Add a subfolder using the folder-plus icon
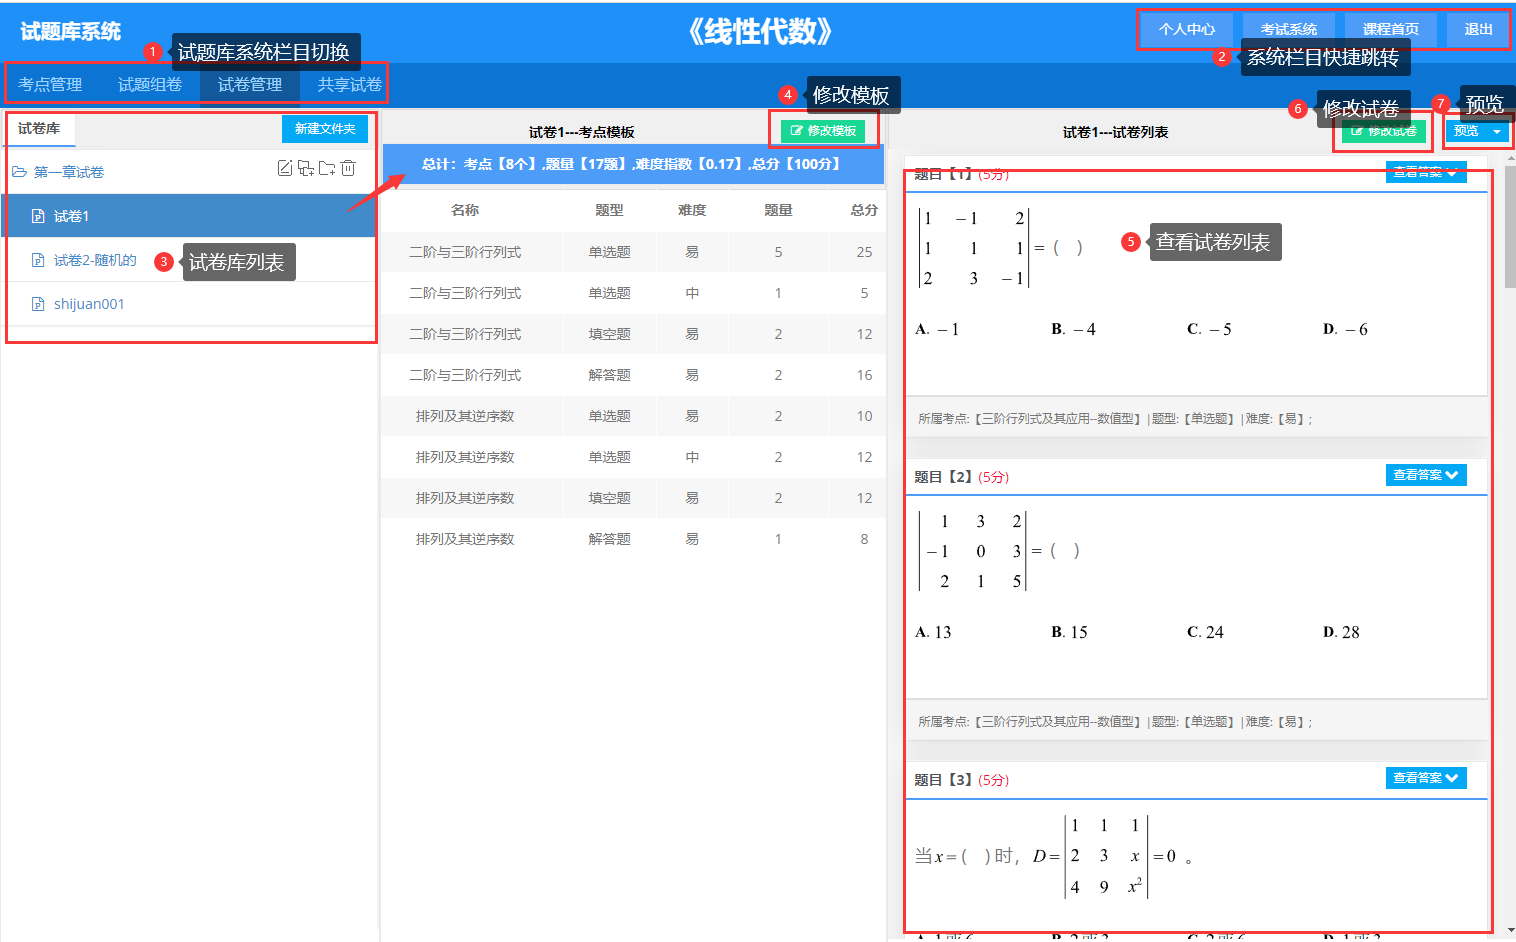This screenshot has height=942, width=1516. pyautogui.click(x=327, y=168)
